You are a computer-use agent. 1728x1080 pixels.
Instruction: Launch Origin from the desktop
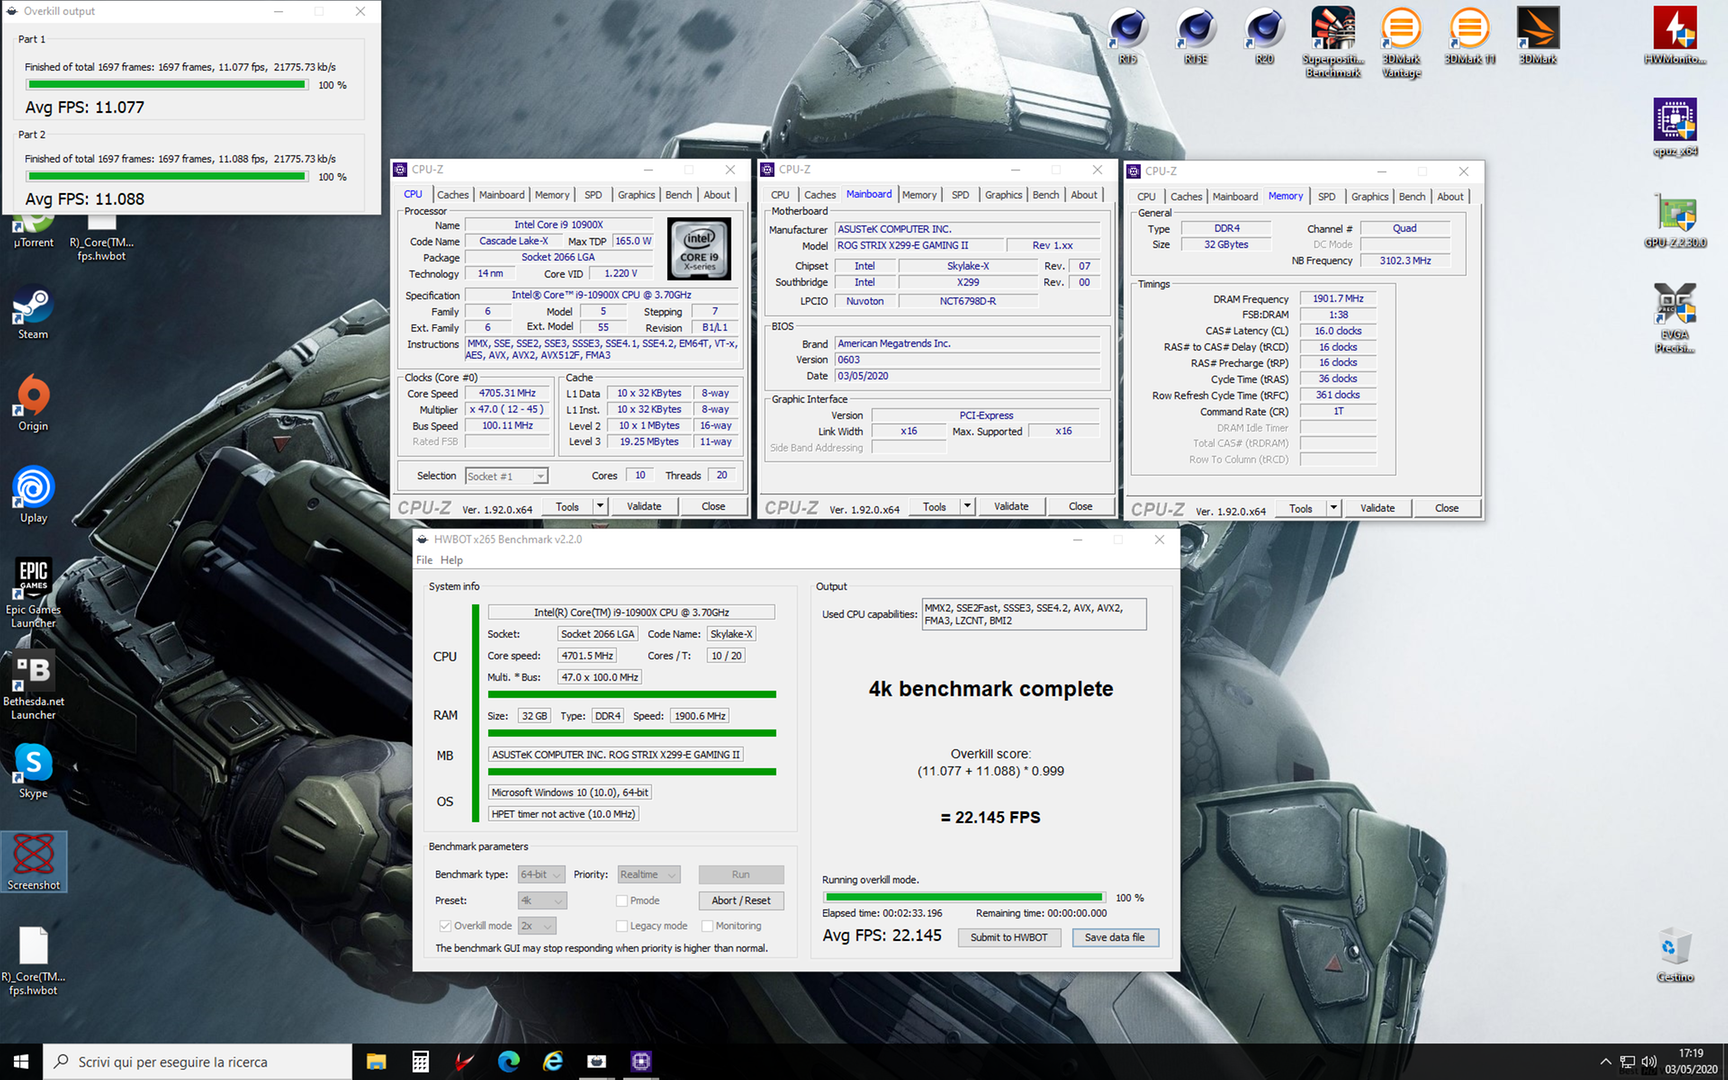(33, 404)
